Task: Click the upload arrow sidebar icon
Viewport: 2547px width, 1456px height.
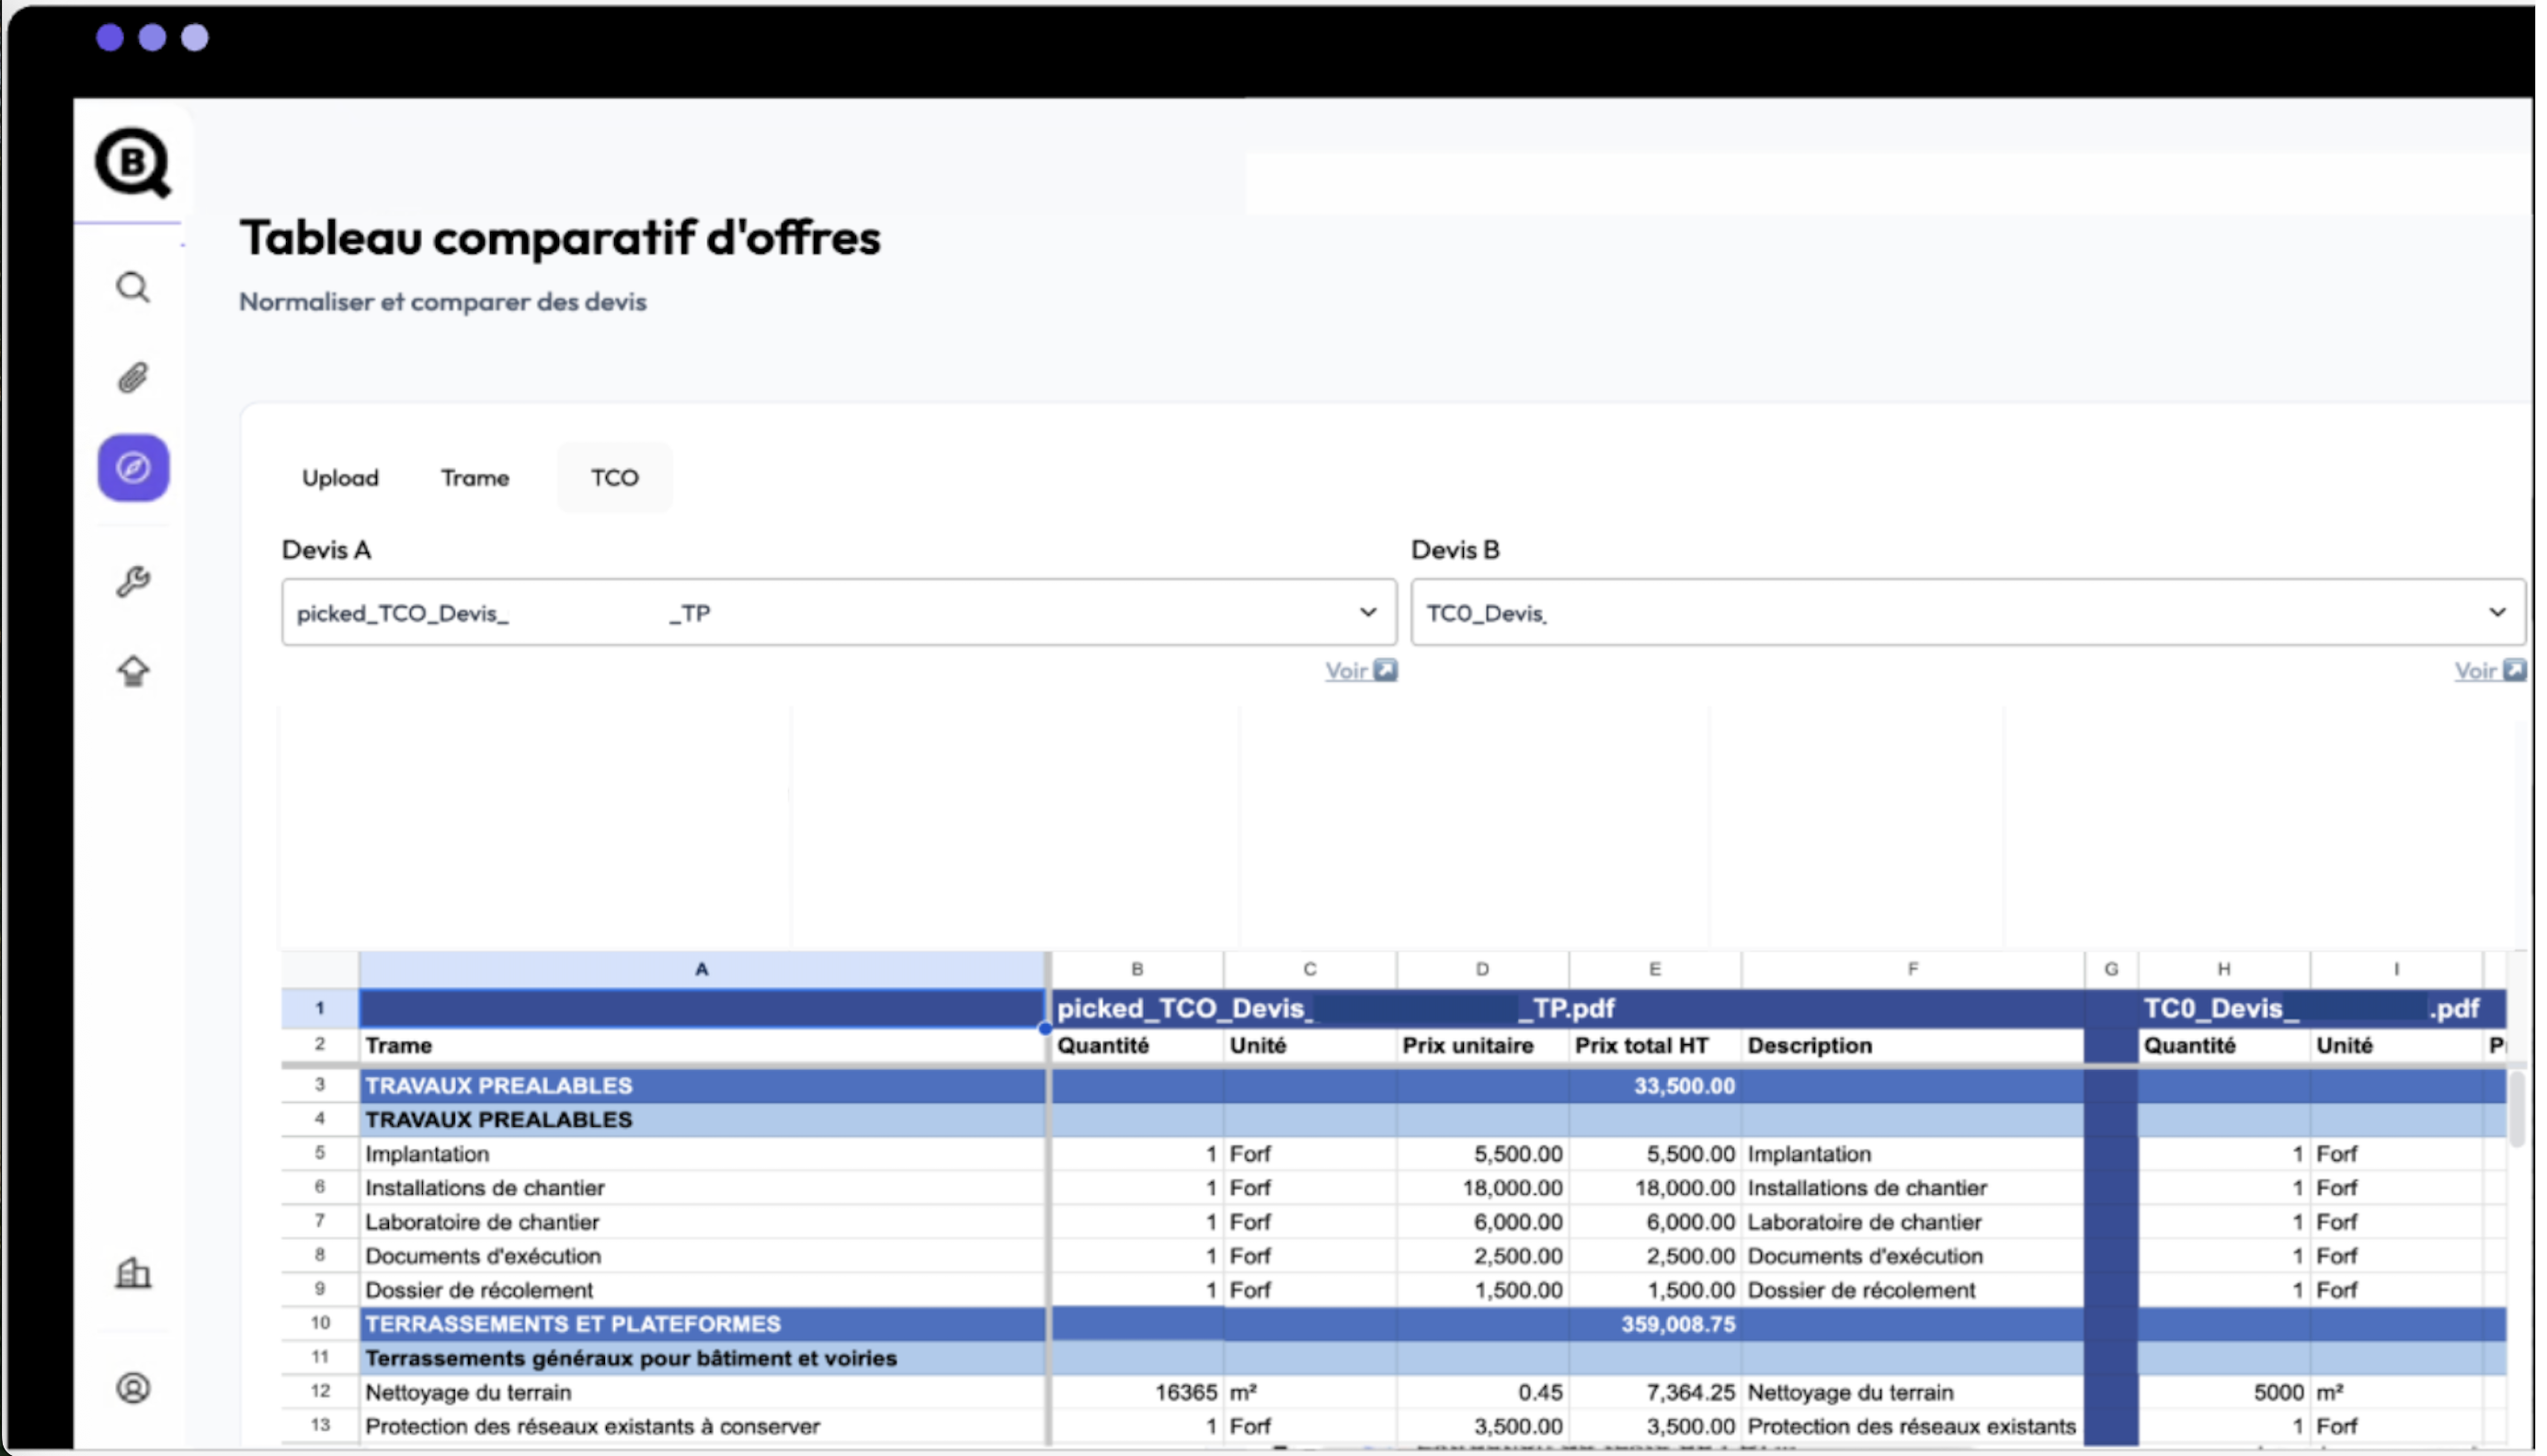Action: (x=133, y=671)
